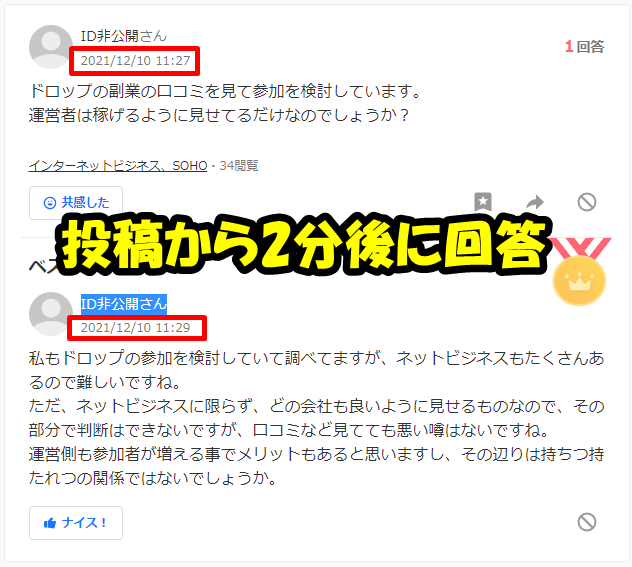Click the question's report prohibition icon
This screenshot has width=632, height=567.
586,202
